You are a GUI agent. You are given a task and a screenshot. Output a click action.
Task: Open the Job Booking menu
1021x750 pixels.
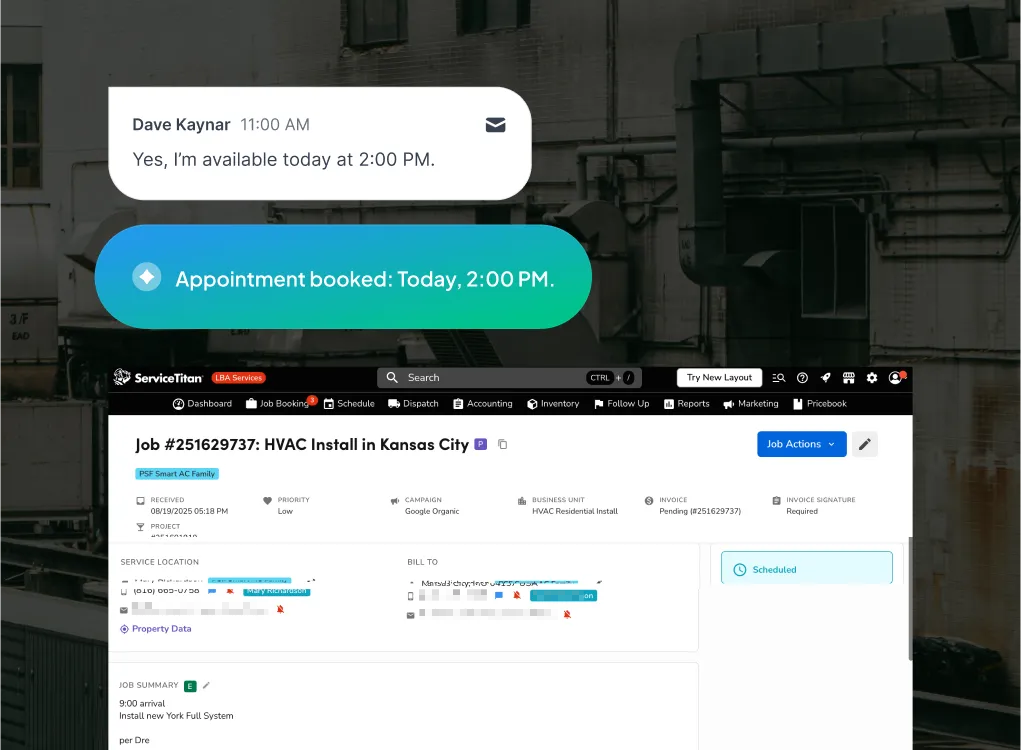(278, 404)
